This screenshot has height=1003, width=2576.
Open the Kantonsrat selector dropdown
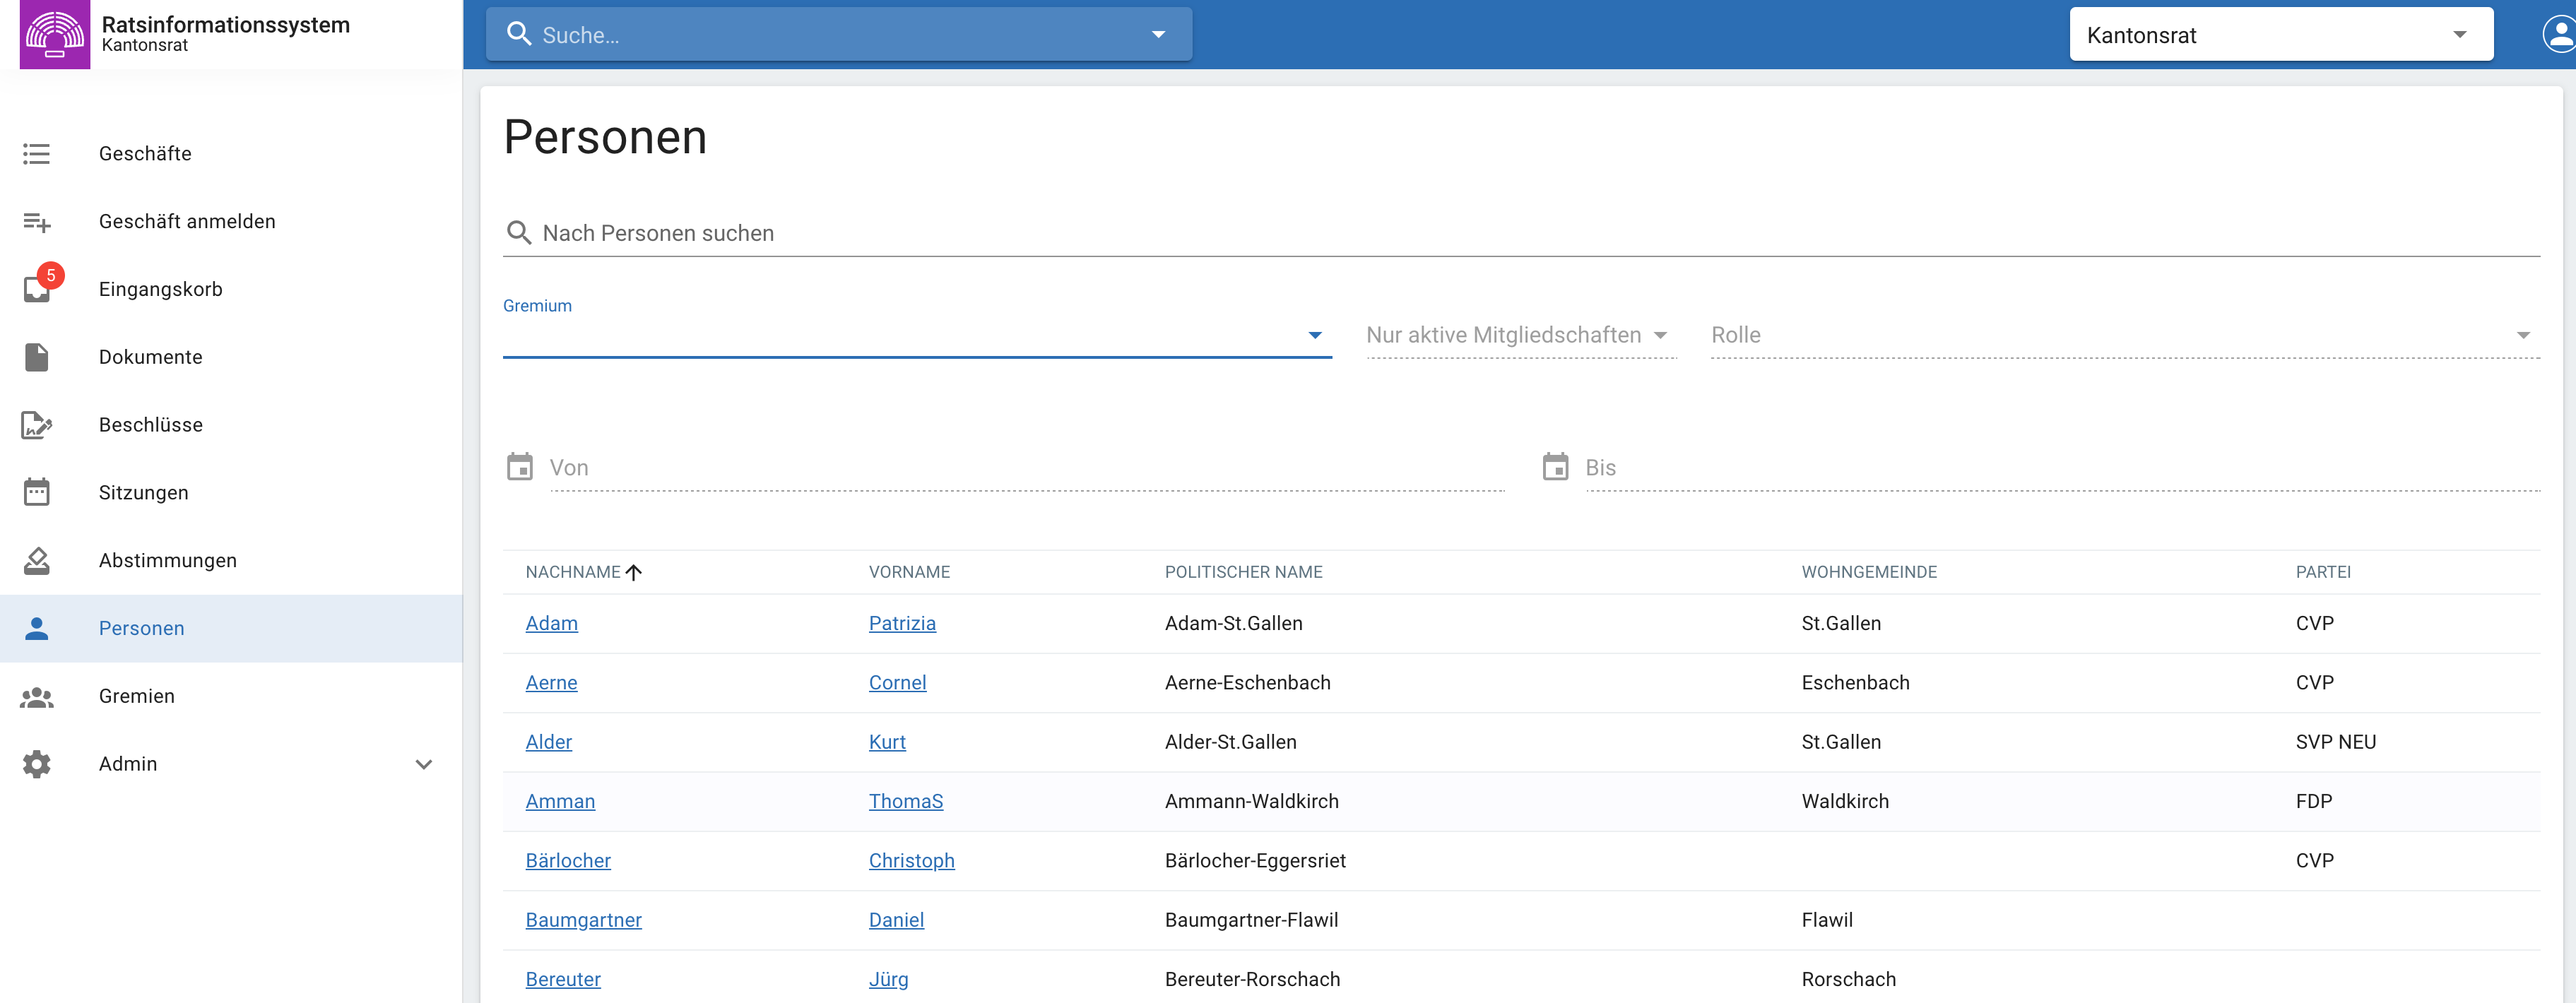point(2280,35)
